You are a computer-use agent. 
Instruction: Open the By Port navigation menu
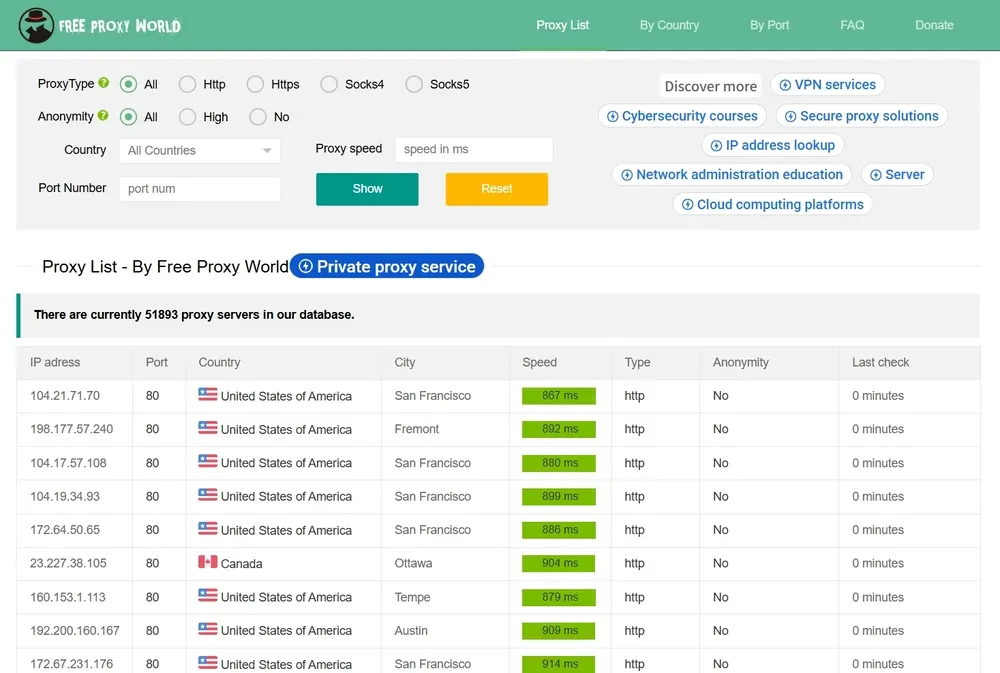tap(769, 25)
